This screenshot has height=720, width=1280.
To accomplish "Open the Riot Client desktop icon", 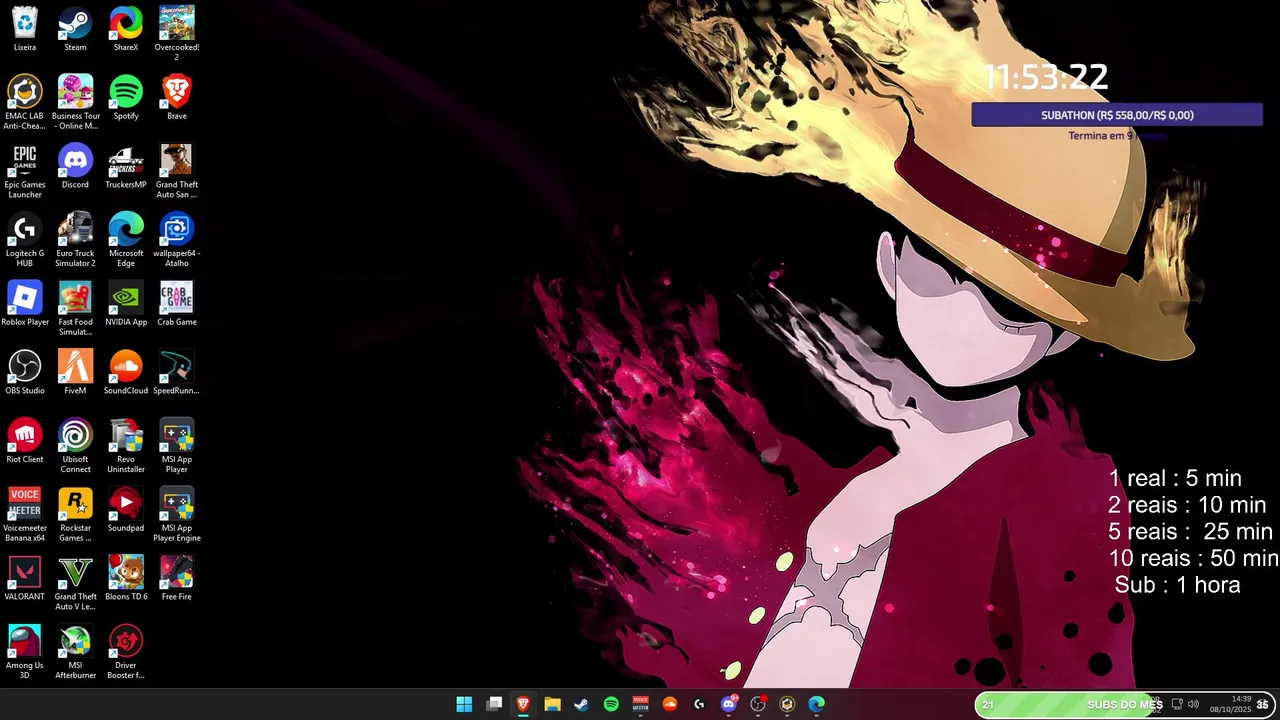I will (25, 442).
